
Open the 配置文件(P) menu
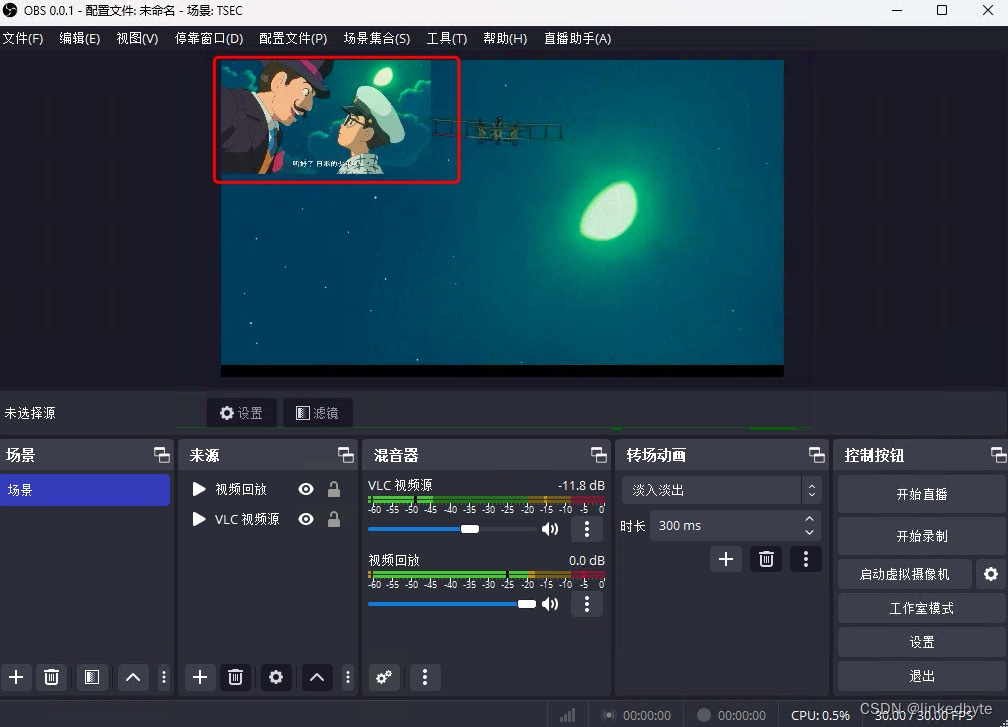(x=293, y=39)
